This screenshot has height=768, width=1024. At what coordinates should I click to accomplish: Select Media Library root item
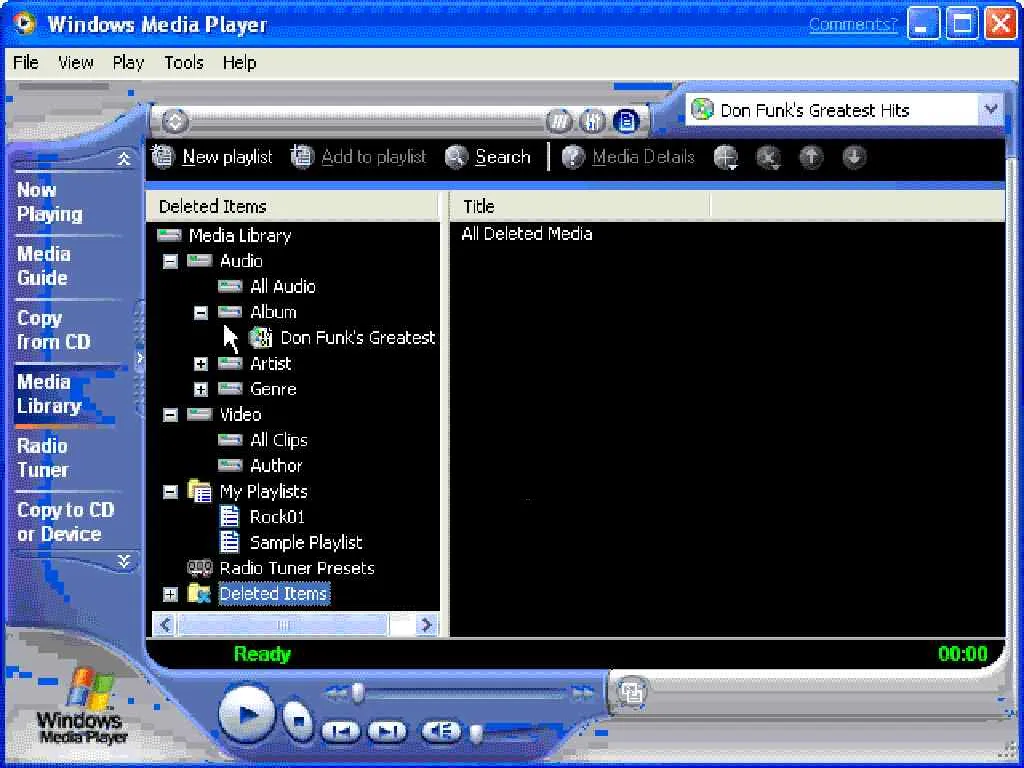tap(240, 235)
